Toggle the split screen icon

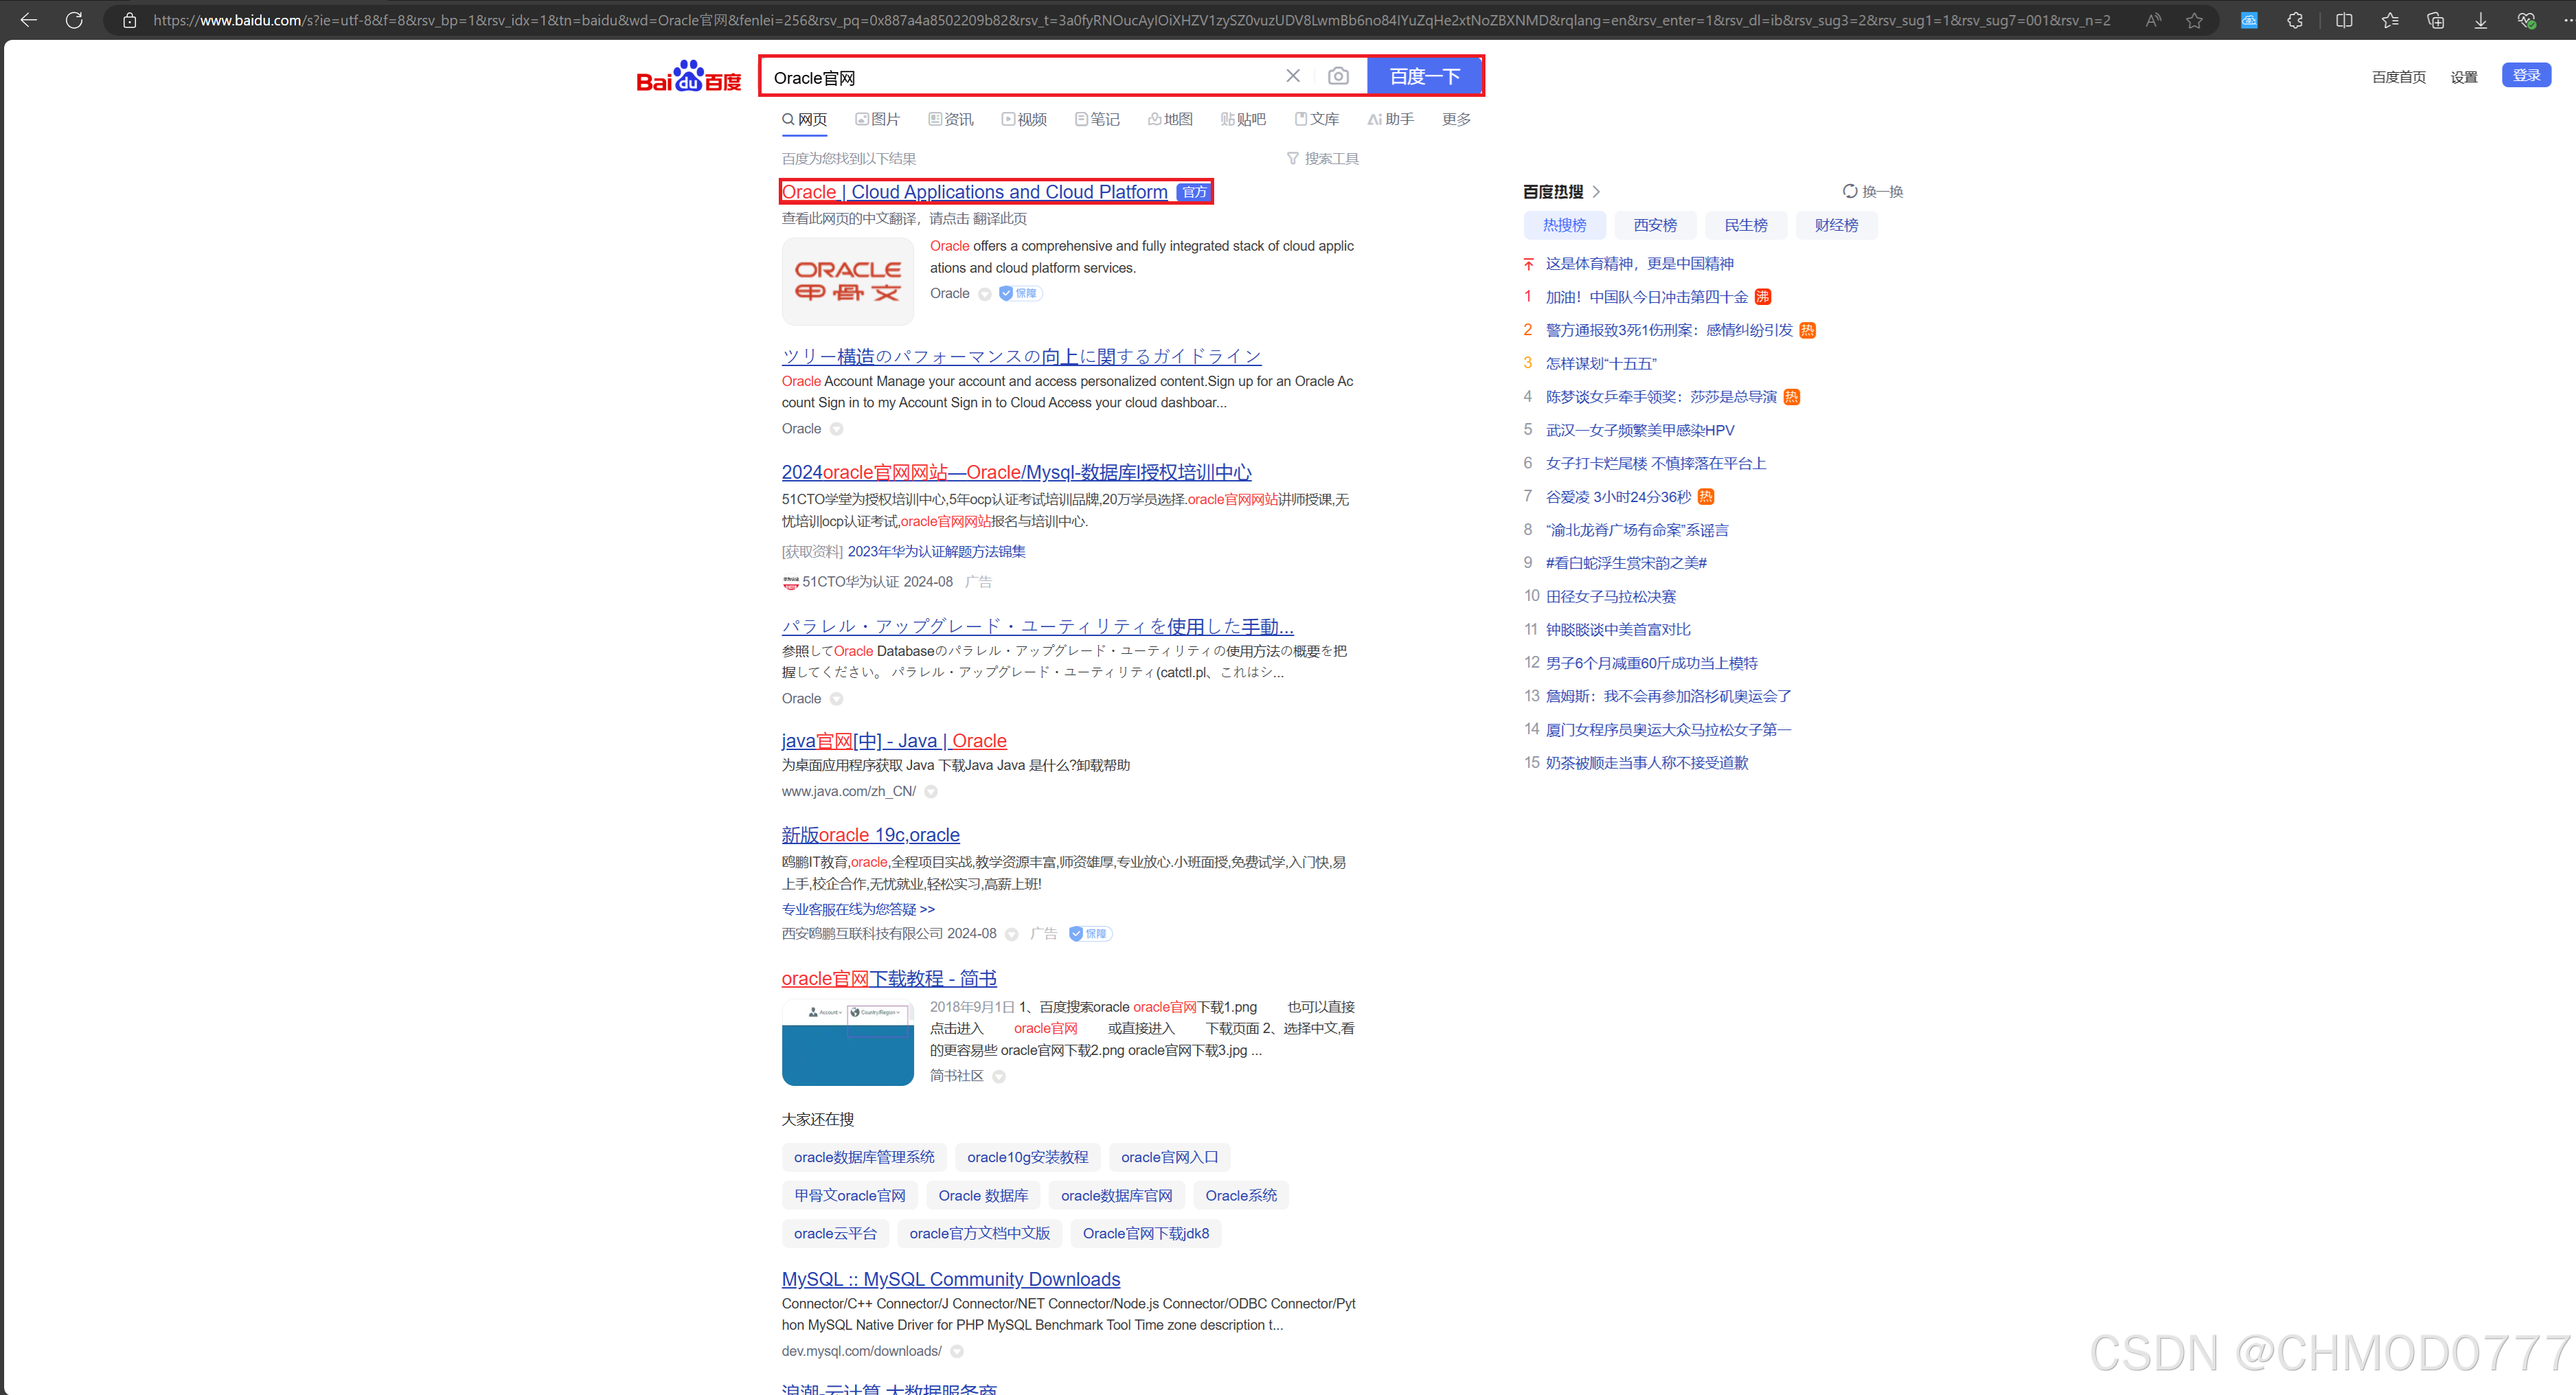pos(2344,20)
